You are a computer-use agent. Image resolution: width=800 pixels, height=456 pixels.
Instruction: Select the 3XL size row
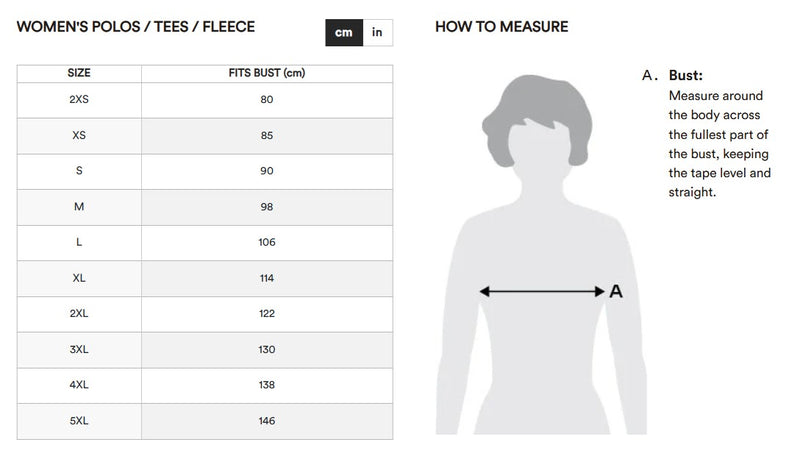(x=205, y=350)
